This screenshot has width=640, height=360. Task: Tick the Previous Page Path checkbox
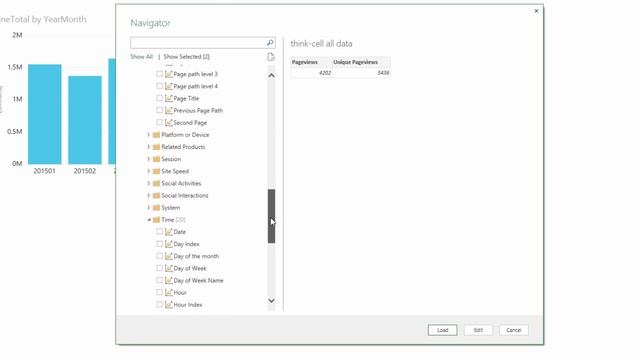click(x=160, y=110)
